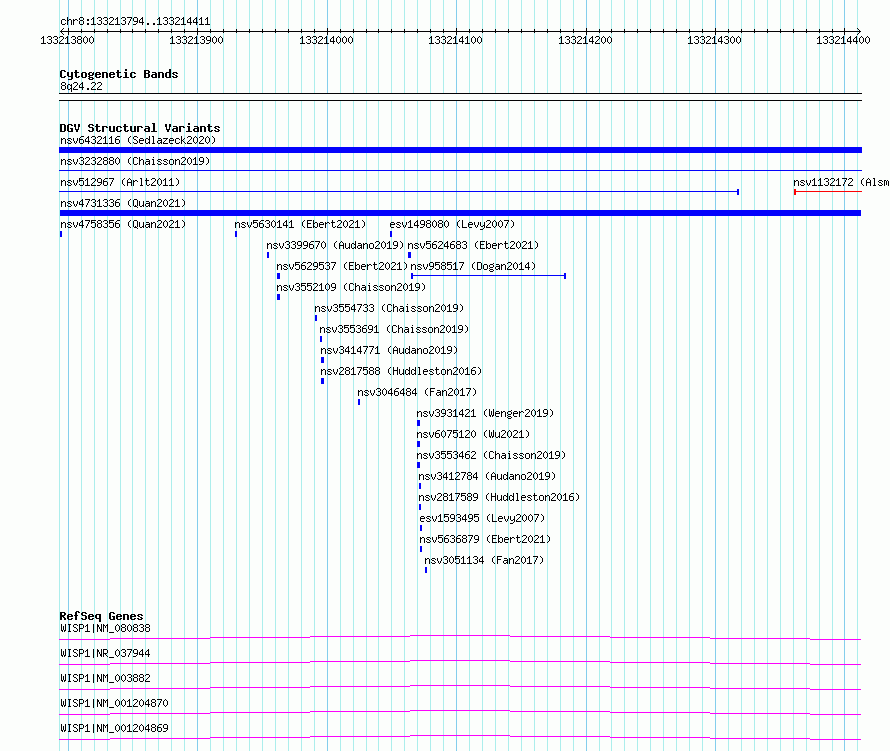Click nsv3414771 (Audano2019) label

point(389,350)
